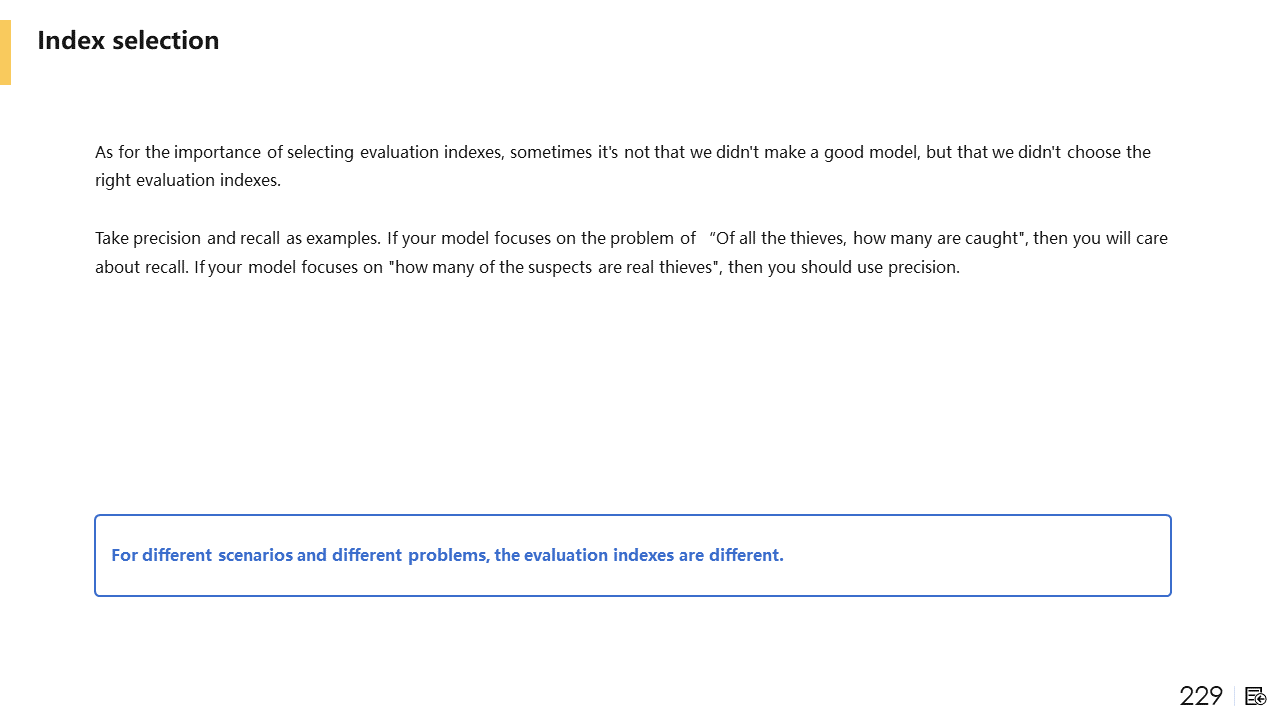Click "For" at the start of the callout
The height and width of the screenshot is (720, 1280).
(x=124, y=555)
